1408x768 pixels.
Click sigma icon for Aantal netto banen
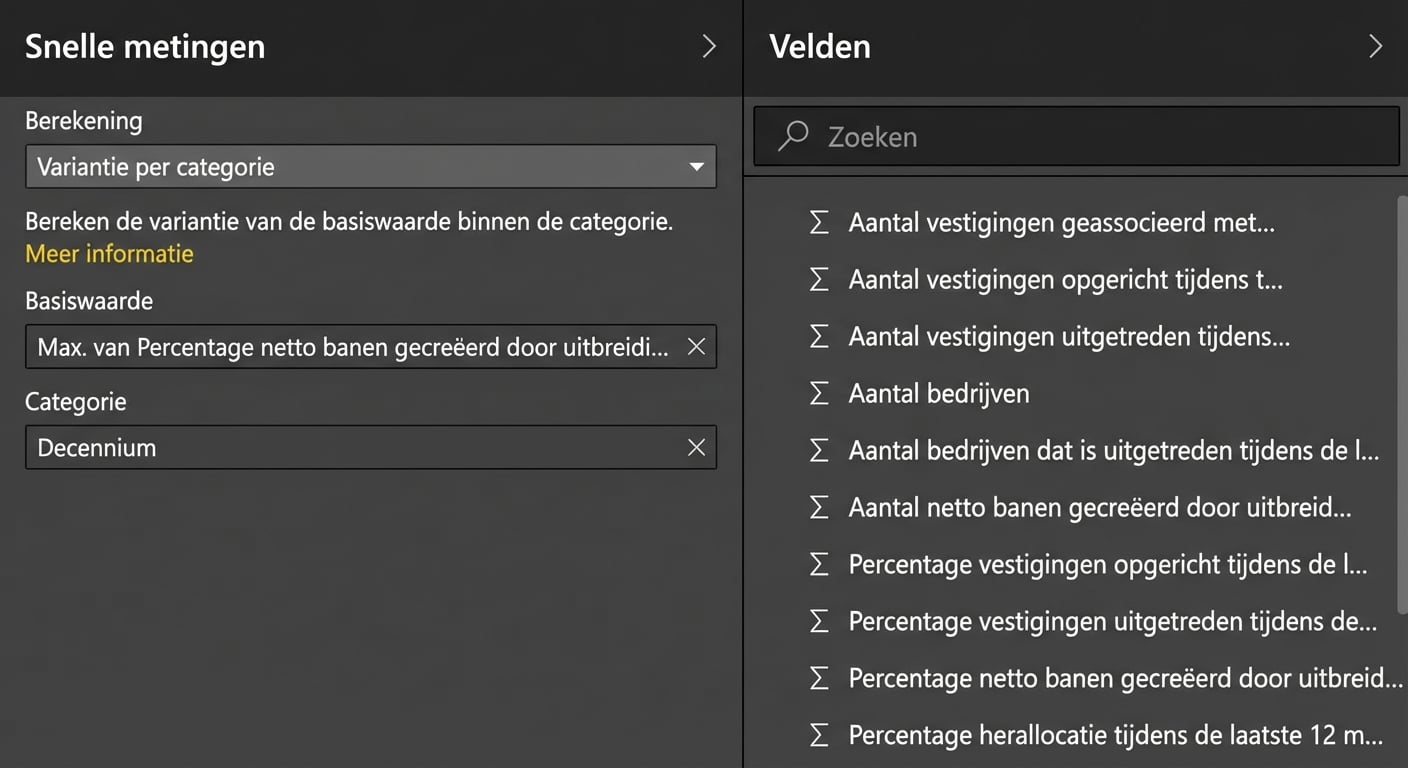[819, 508]
